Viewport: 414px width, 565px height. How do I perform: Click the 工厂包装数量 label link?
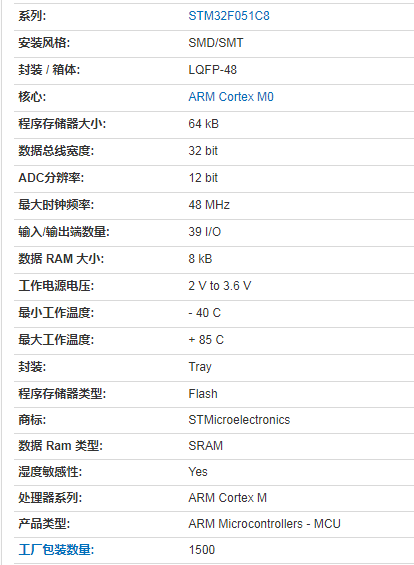(x=56, y=550)
